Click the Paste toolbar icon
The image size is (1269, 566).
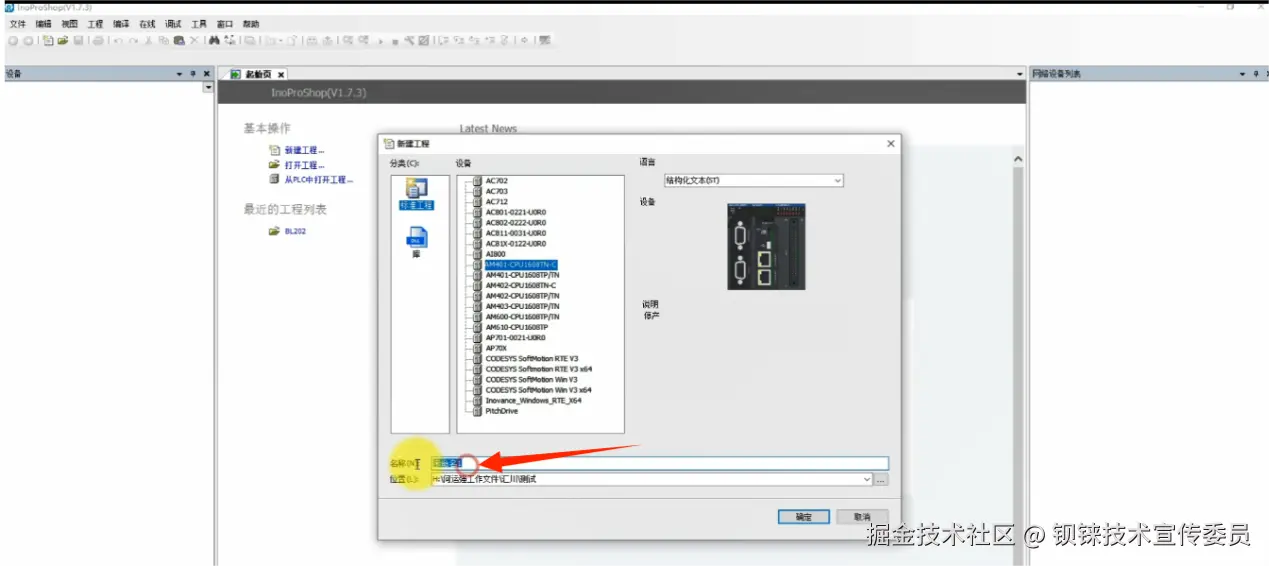tap(178, 40)
